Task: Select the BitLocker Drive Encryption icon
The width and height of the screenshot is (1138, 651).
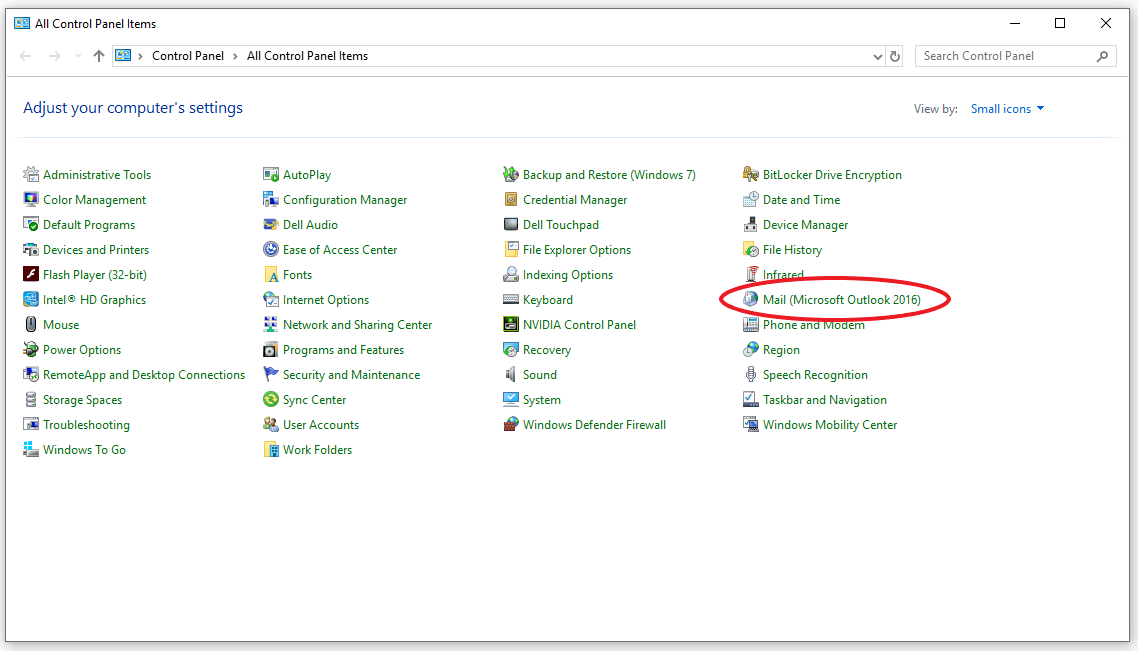Action: click(751, 175)
